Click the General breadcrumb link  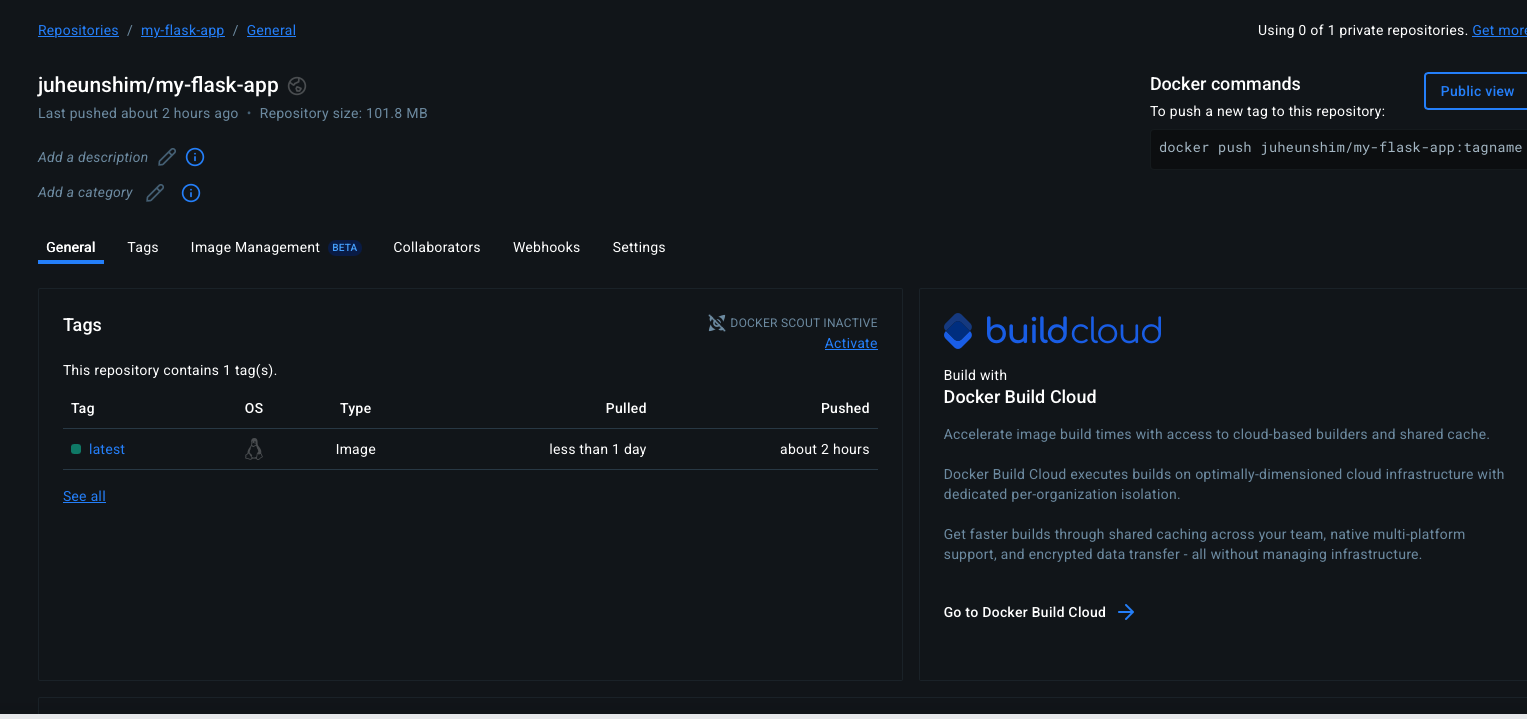click(x=271, y=30)
